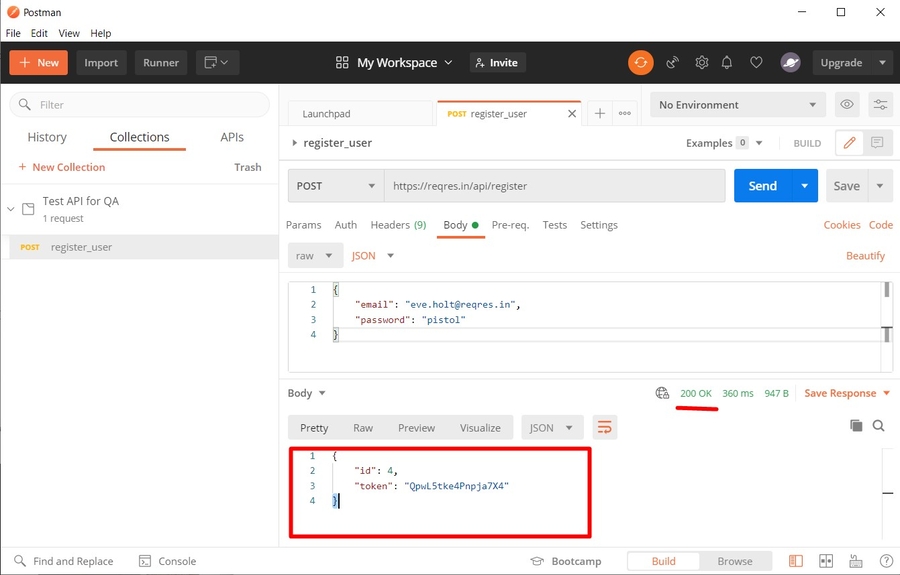Open the No Environment dropdown

[x=737, y=105]
